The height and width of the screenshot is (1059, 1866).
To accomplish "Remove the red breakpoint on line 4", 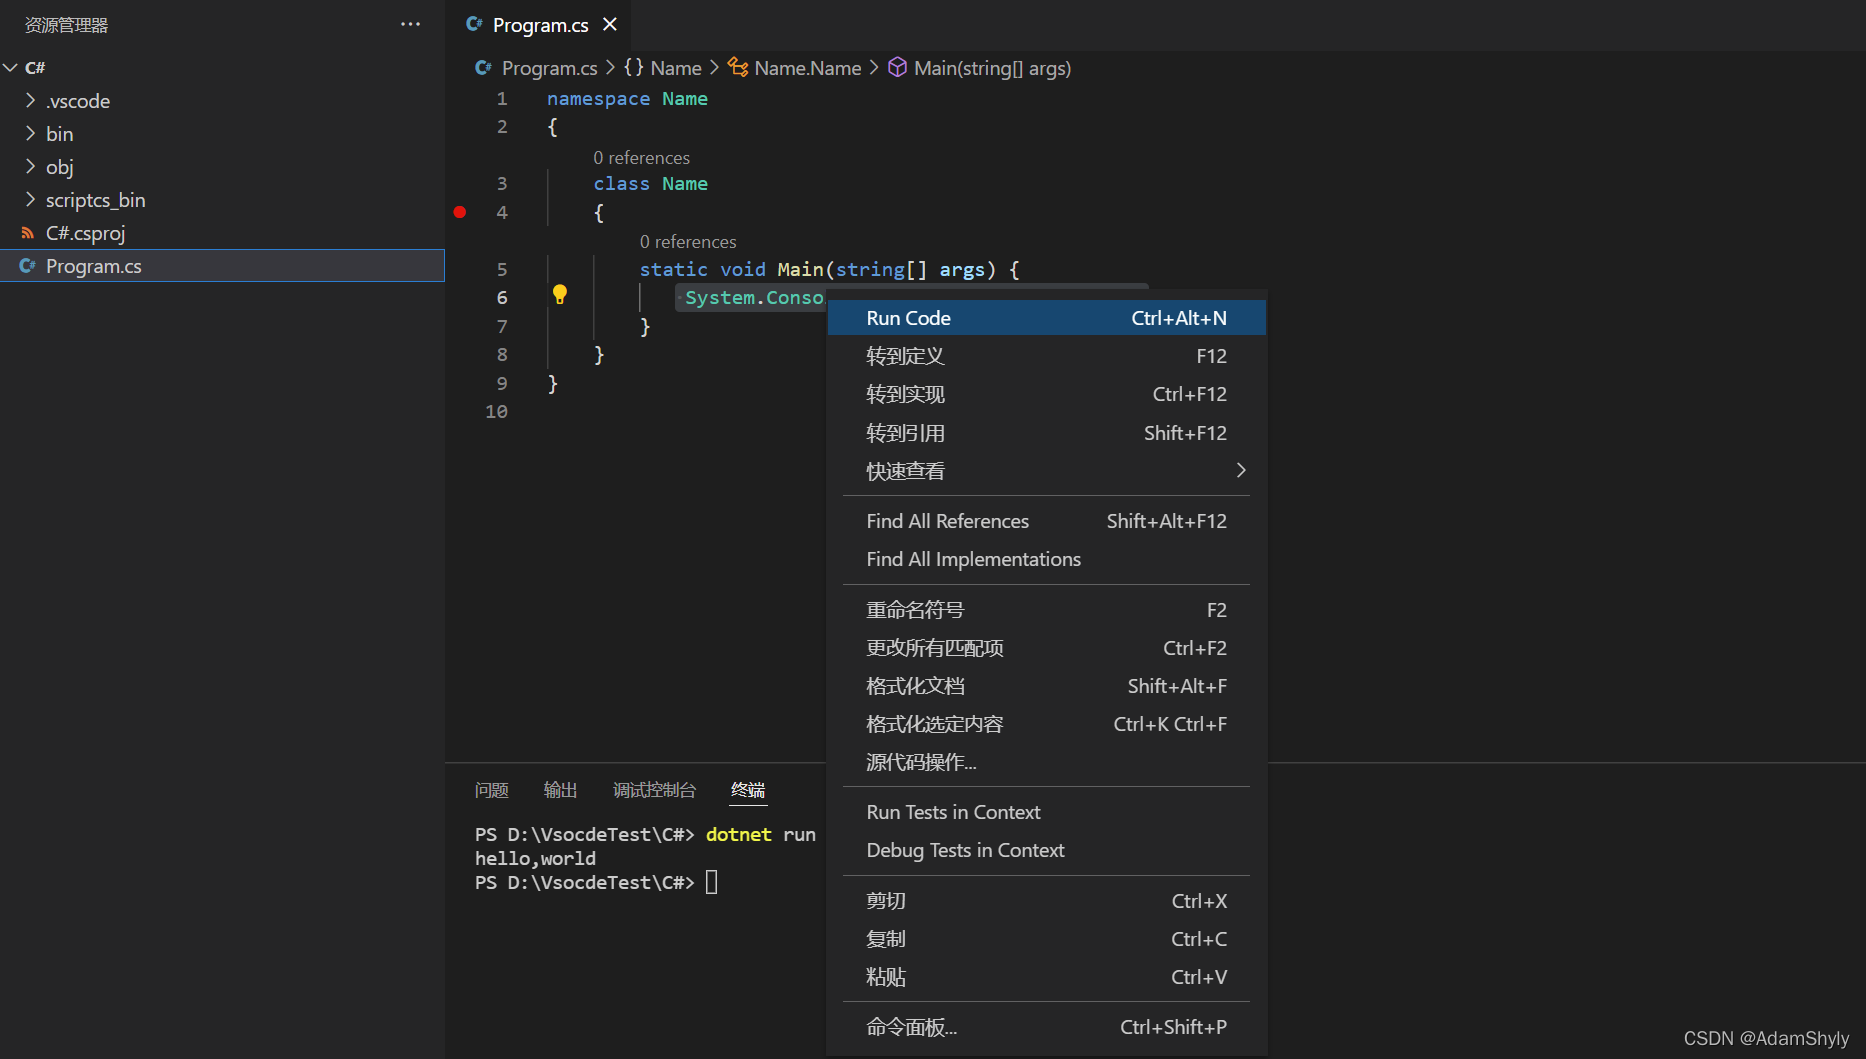I will pyautogui.click(x=459, y=212).
